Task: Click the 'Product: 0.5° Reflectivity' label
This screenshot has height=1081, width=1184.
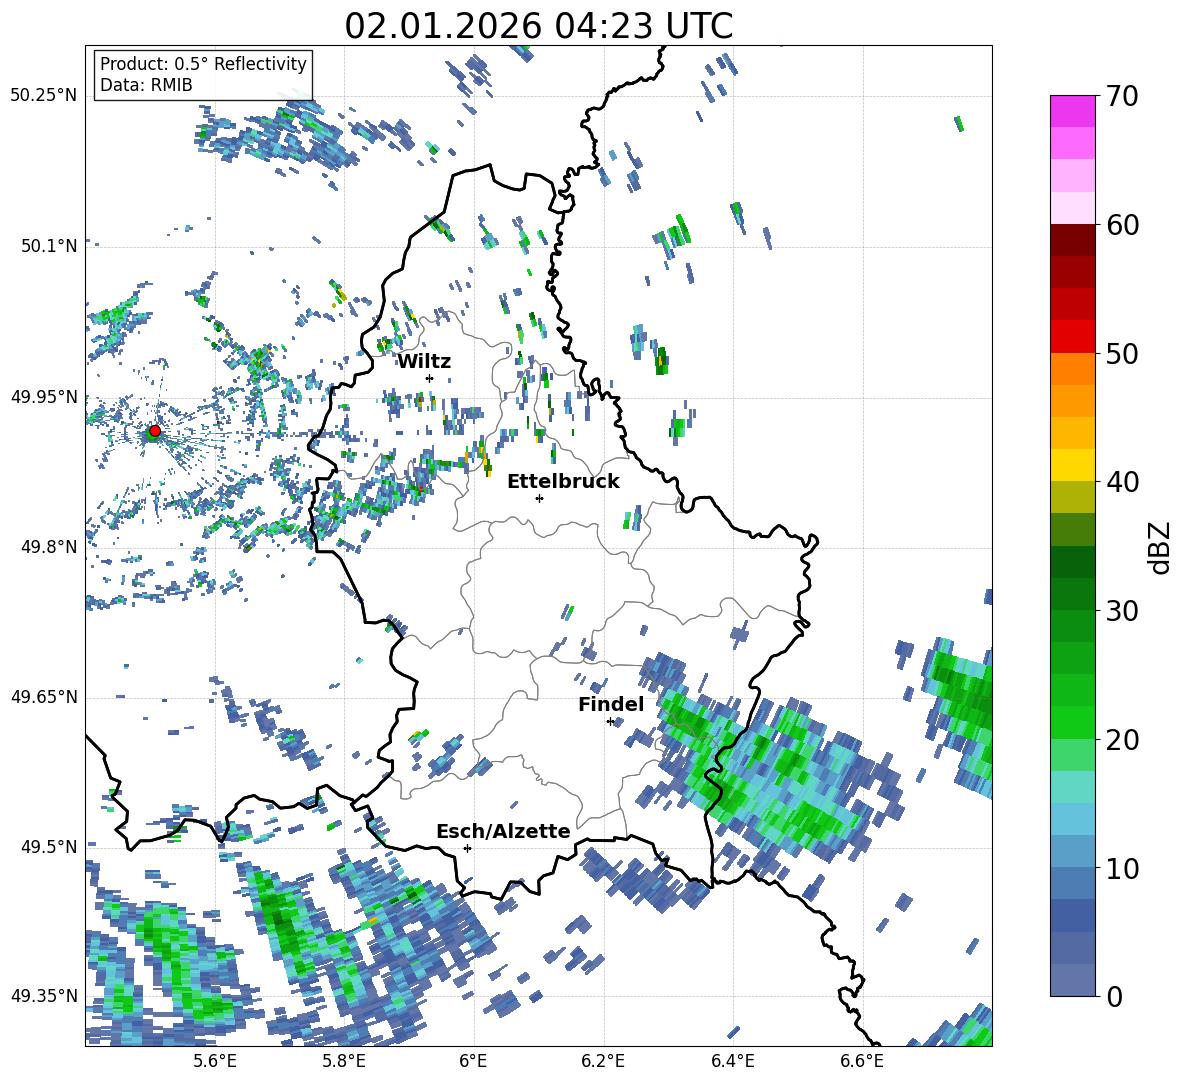Action: [203, 63]
